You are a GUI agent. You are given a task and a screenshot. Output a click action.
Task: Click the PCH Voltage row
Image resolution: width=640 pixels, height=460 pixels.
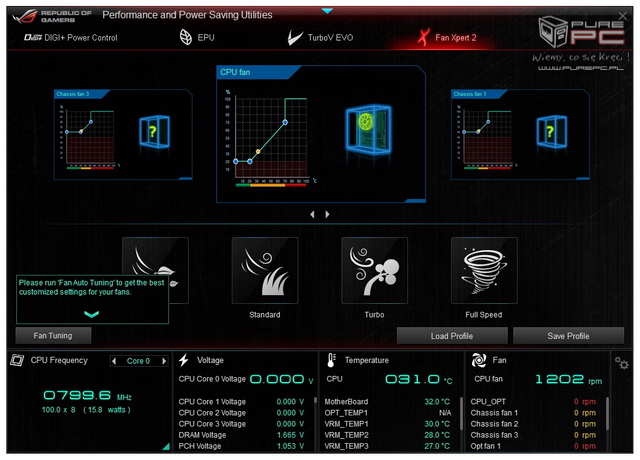point(242,446)
